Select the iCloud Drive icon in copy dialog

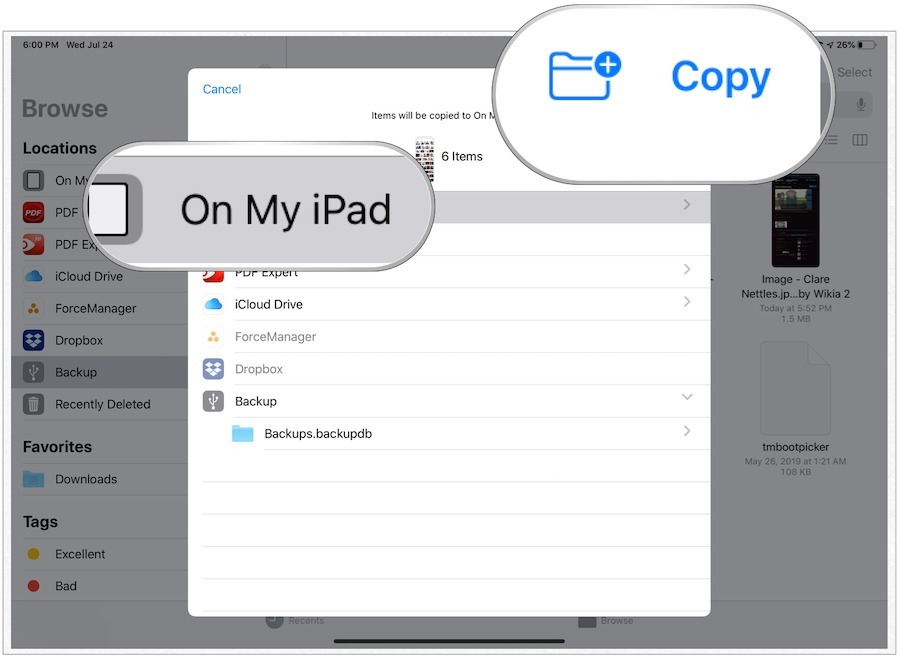point(213,304)
